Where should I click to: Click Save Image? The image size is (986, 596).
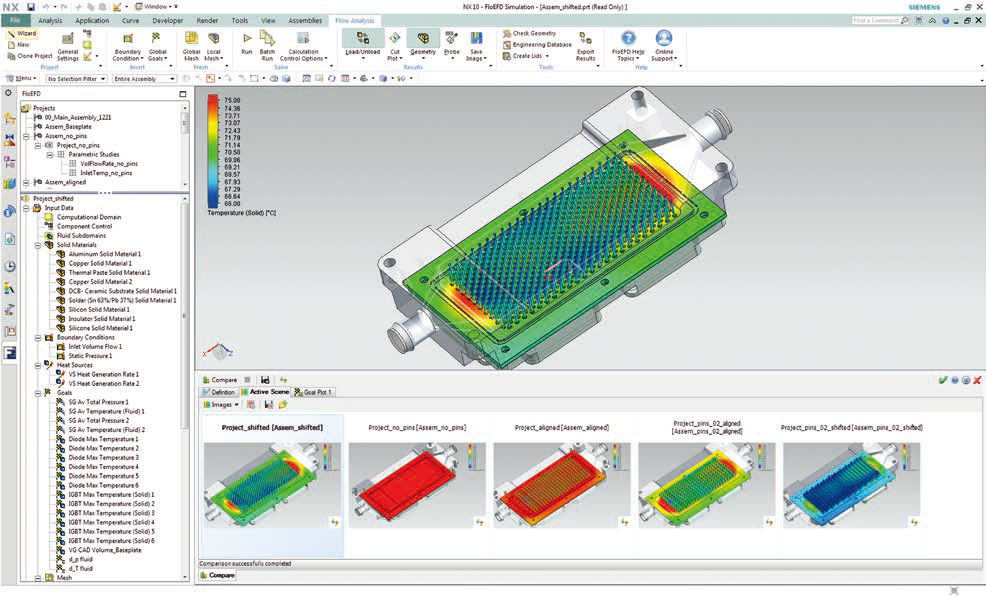tap(476, 47)
